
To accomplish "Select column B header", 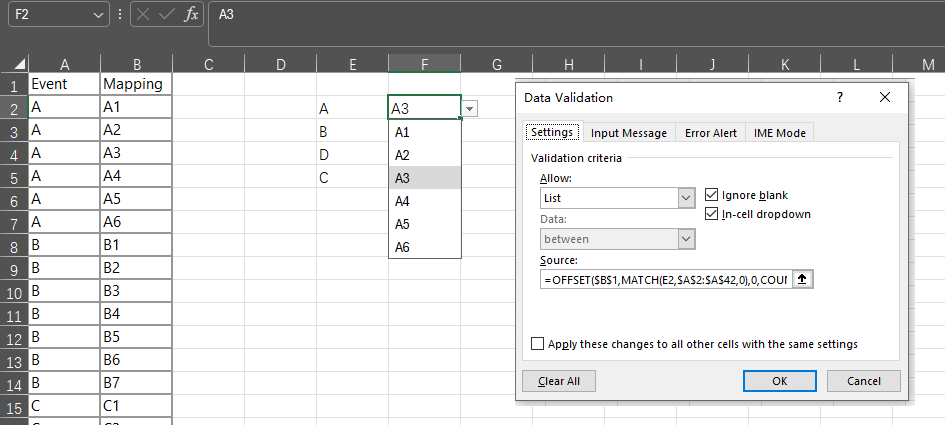I will 137,64.
